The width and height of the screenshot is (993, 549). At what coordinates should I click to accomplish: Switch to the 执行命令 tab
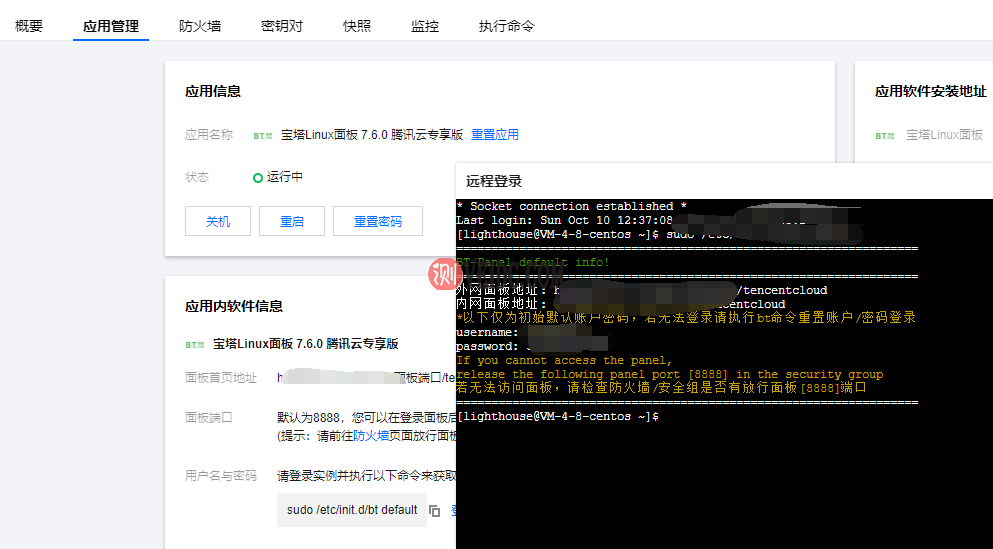point(506,26)
